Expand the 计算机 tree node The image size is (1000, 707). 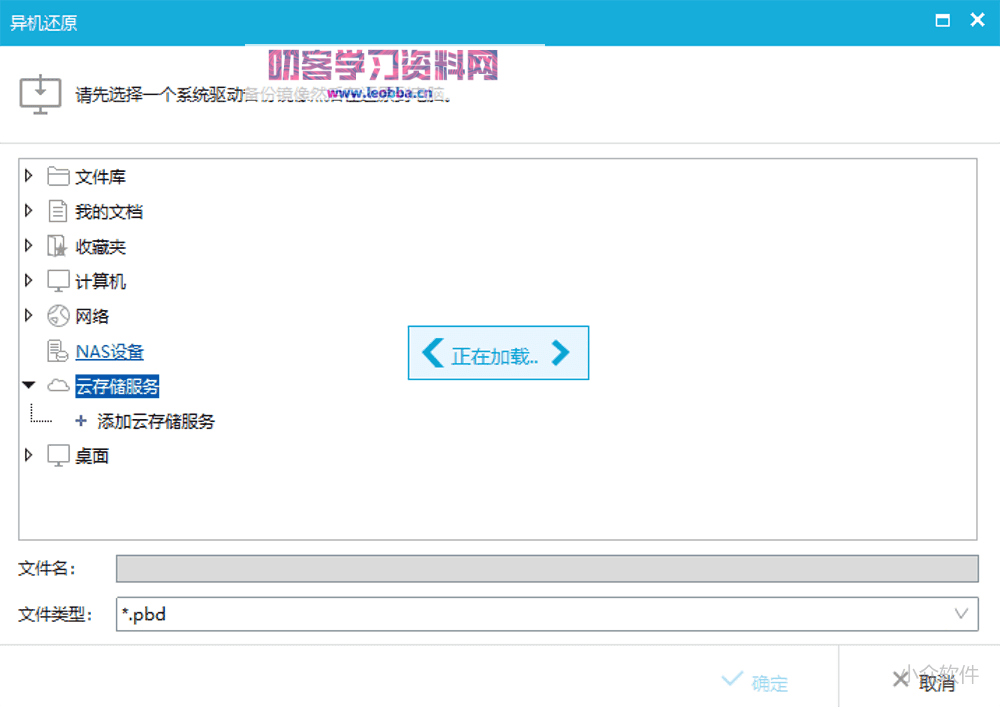pyautogui.click(x=28, y=281)
